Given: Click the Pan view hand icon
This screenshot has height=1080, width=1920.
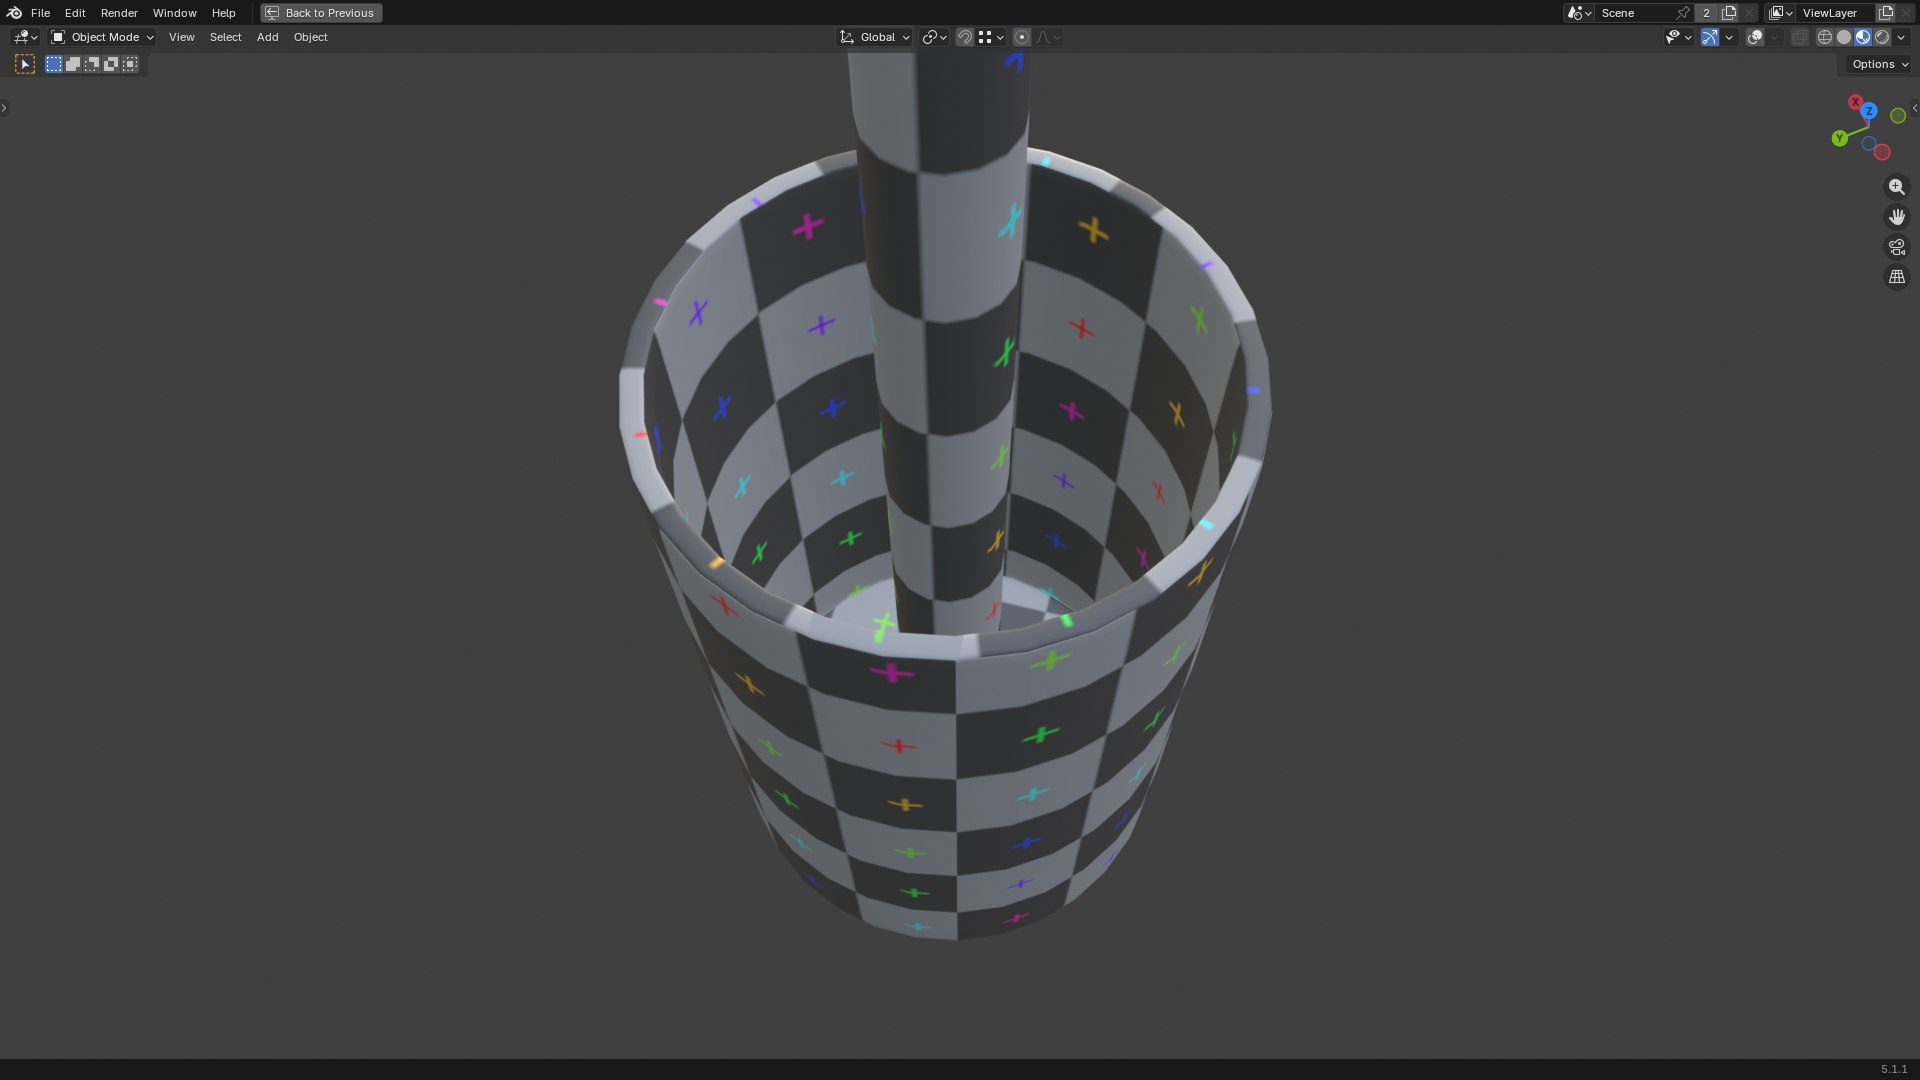Looking at the screenshot, I should click(x=1897, y=217).
